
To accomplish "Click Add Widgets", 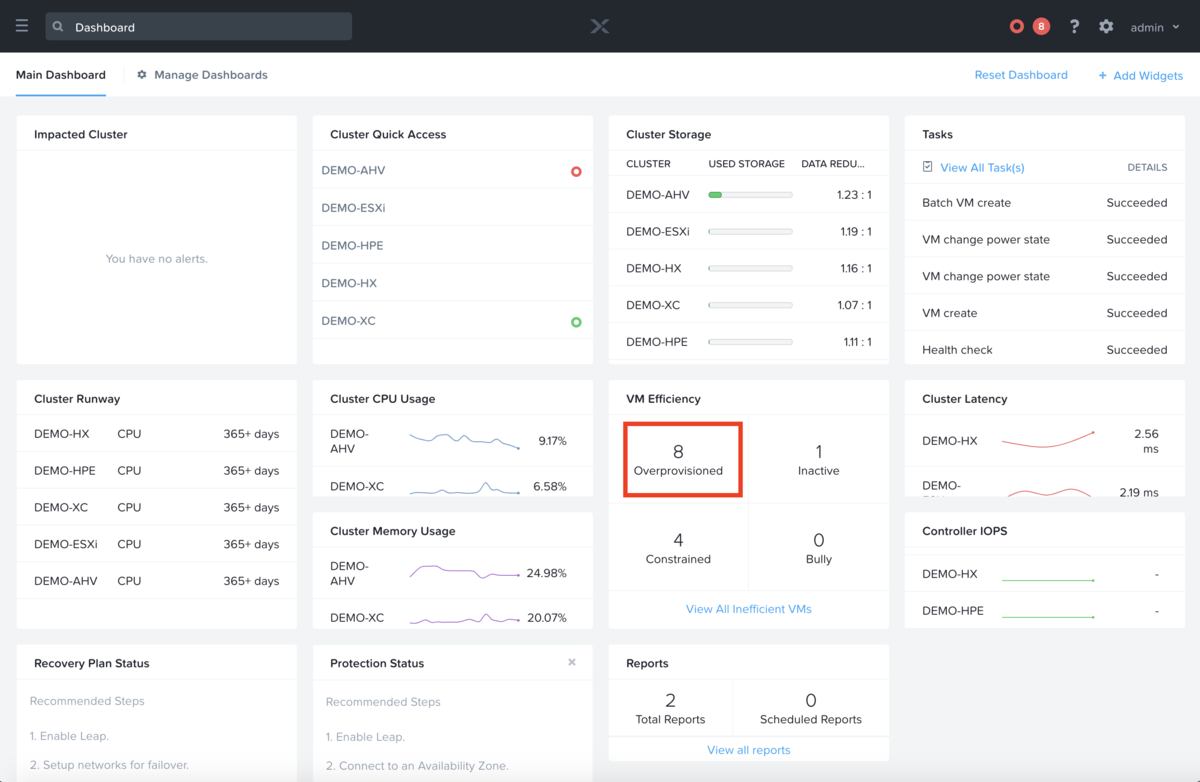I will [x=1141, y=75].
